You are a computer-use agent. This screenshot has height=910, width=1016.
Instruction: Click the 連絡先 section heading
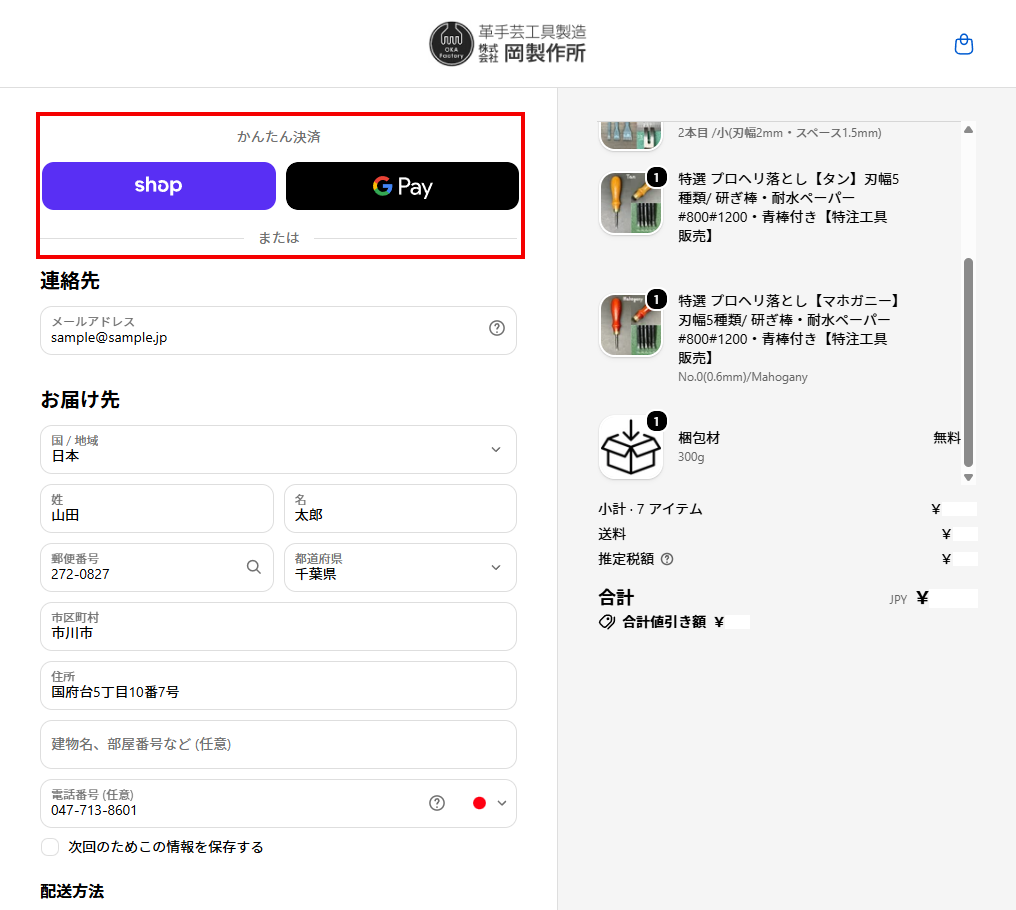(70, 281)
